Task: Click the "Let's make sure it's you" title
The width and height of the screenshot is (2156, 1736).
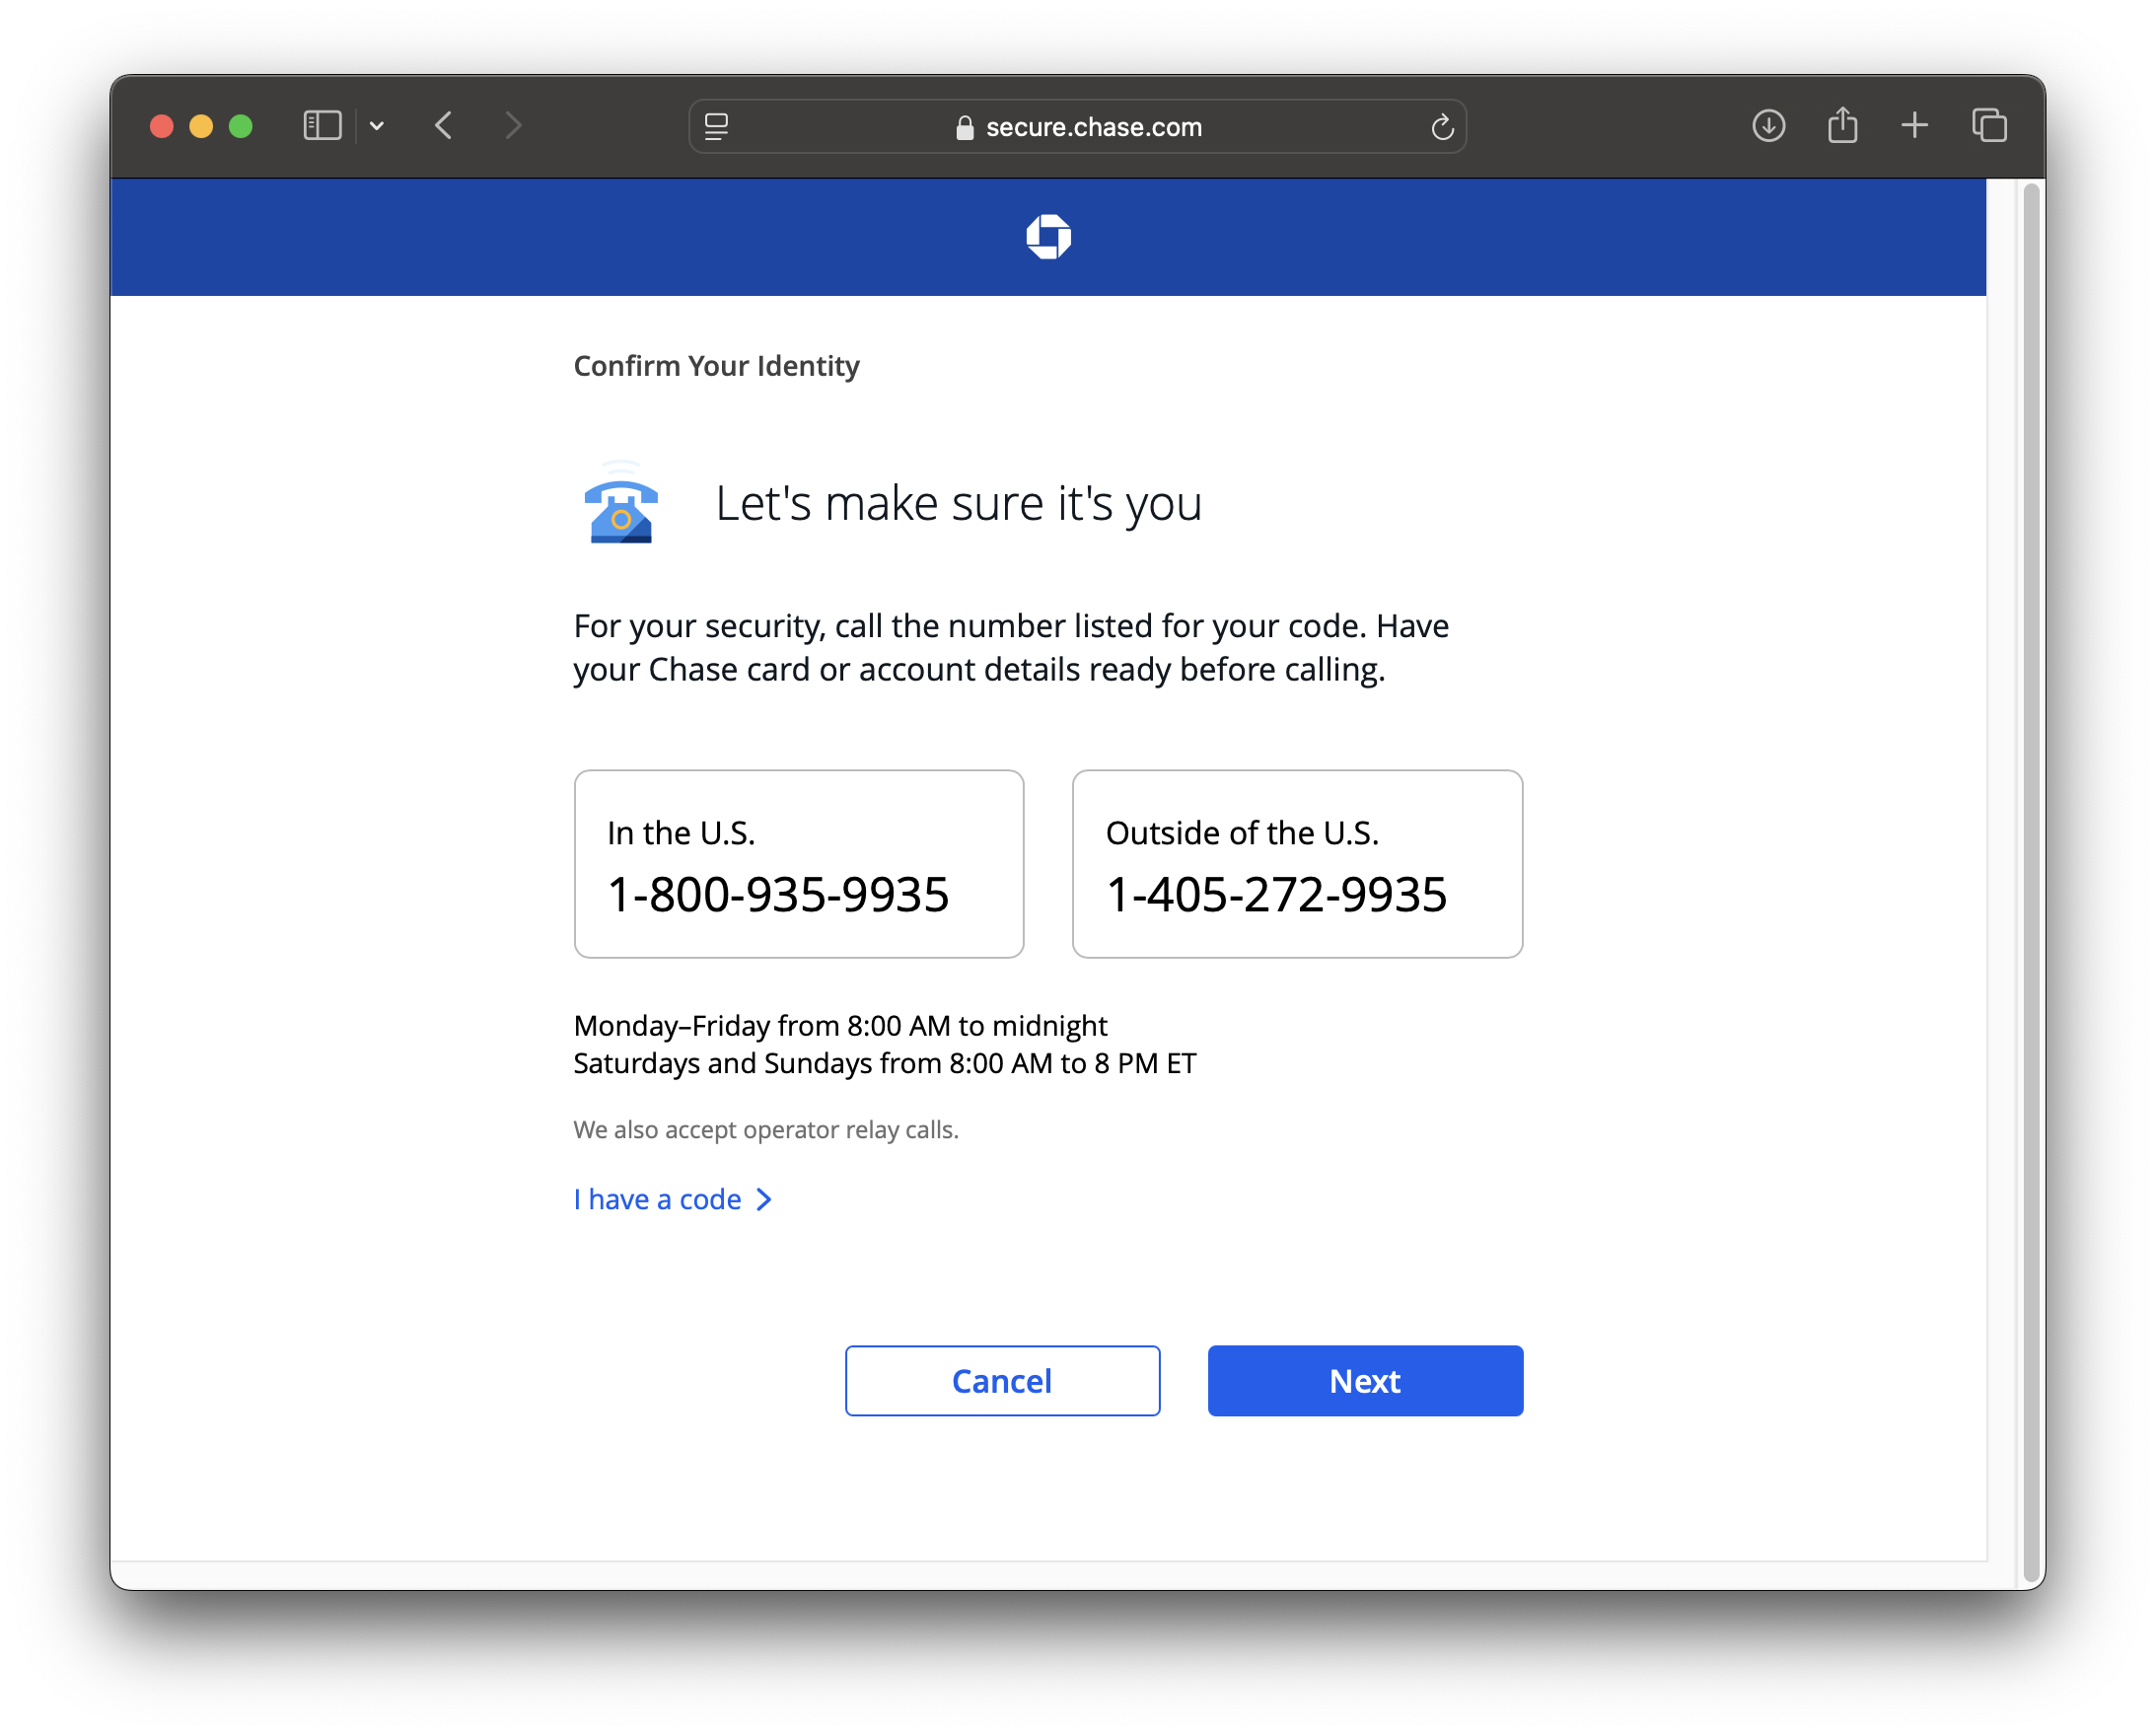Action: click(x=959, y=504)
